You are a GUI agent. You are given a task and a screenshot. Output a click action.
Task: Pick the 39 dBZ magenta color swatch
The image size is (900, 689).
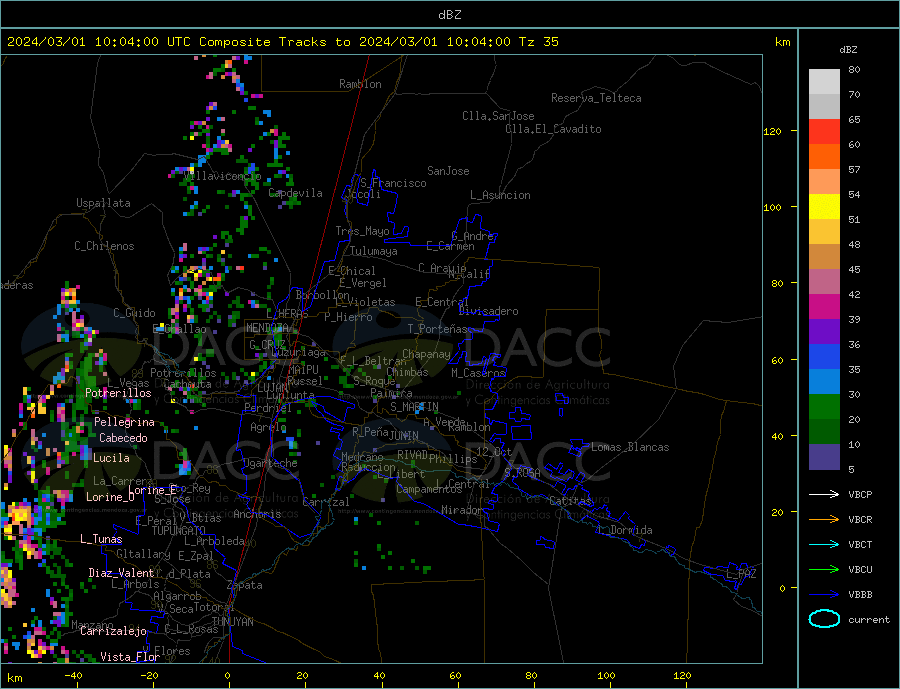(x=824, y=307)
